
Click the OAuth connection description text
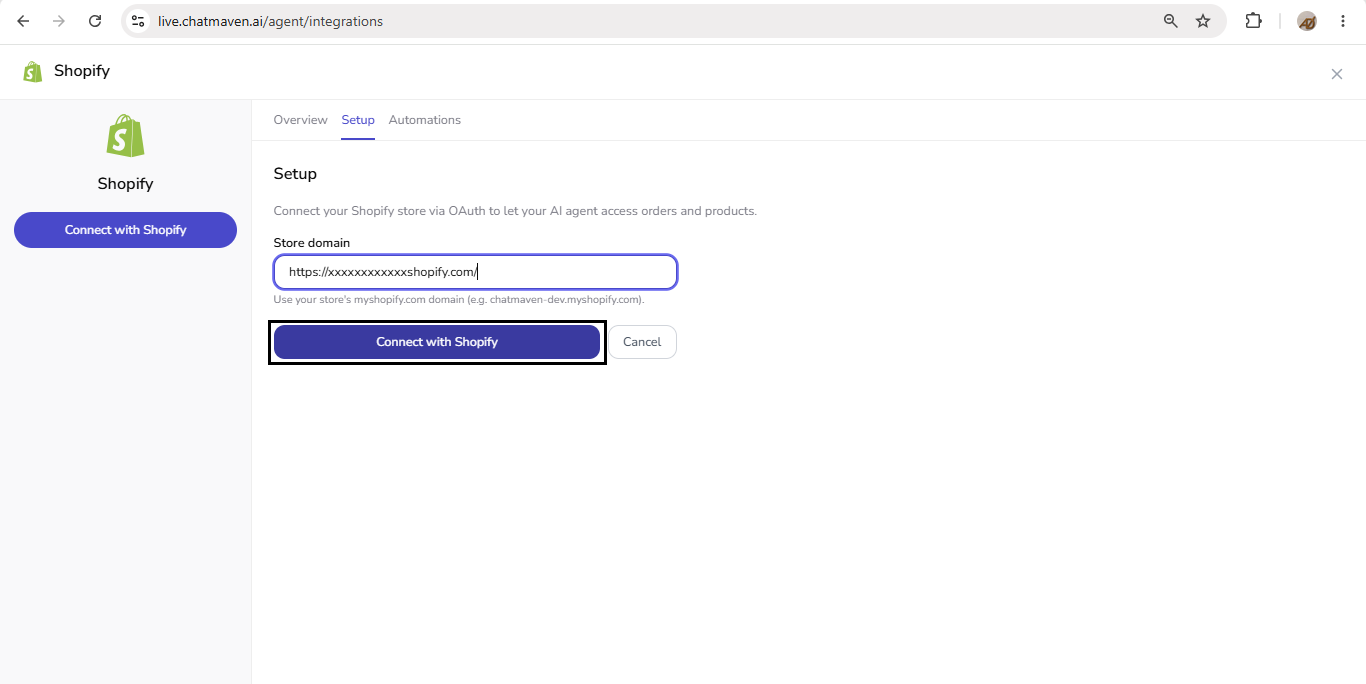tap(515, 211)
